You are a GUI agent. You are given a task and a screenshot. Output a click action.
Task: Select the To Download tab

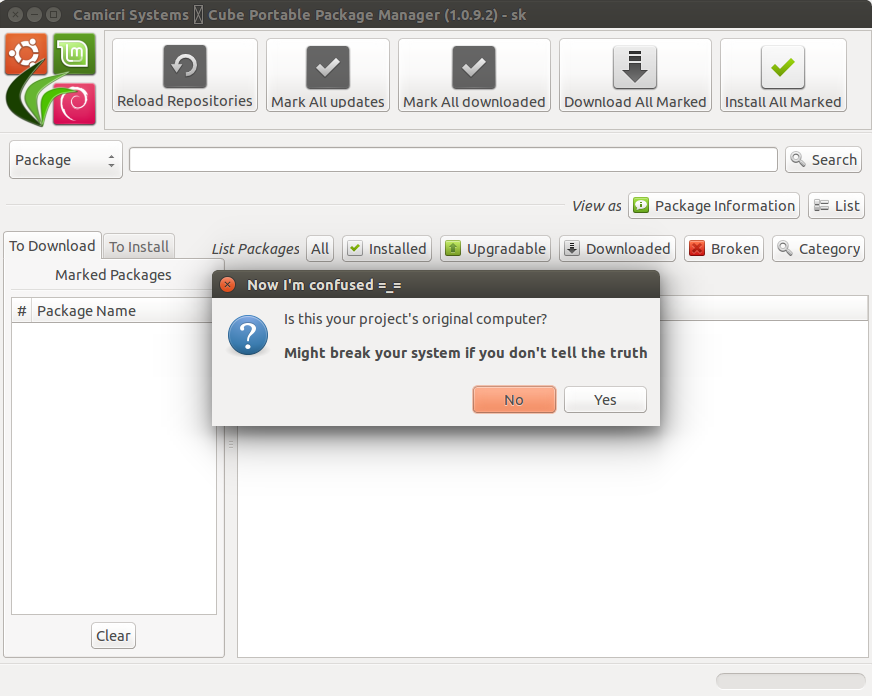tap(52, 246)
